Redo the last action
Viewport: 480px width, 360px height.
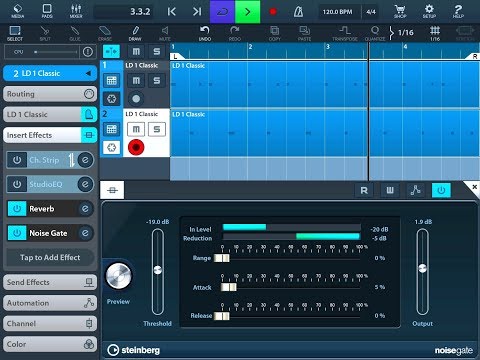[234, 33]
